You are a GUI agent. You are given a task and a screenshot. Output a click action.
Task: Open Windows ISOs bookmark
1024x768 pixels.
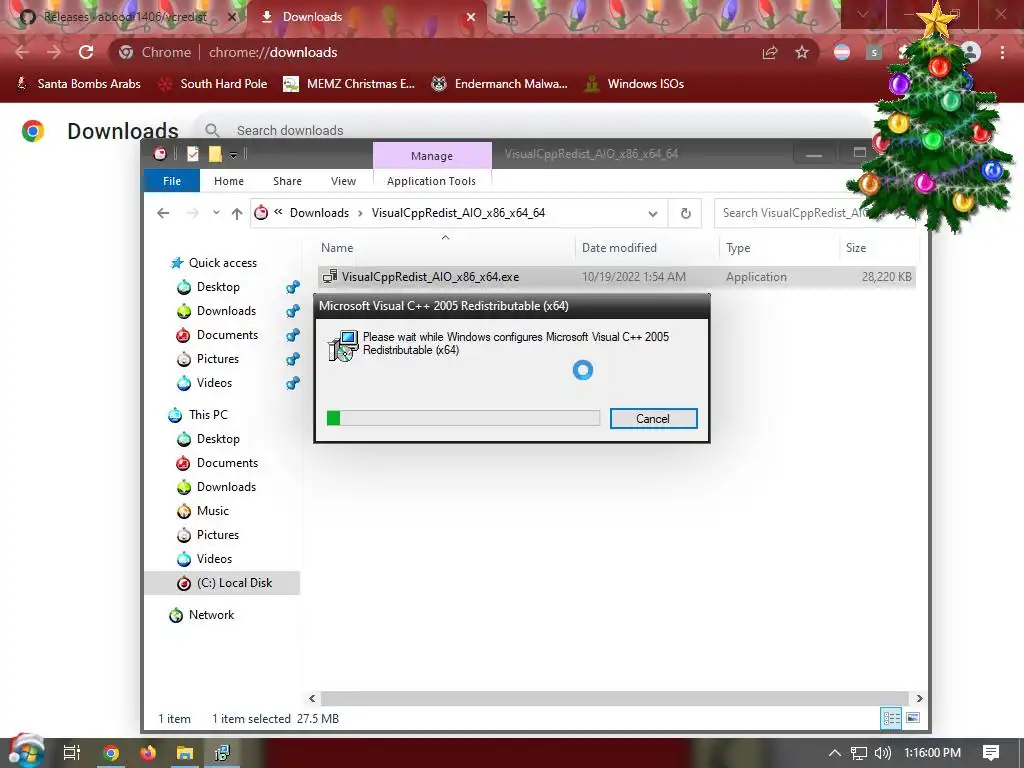[634, 84]
